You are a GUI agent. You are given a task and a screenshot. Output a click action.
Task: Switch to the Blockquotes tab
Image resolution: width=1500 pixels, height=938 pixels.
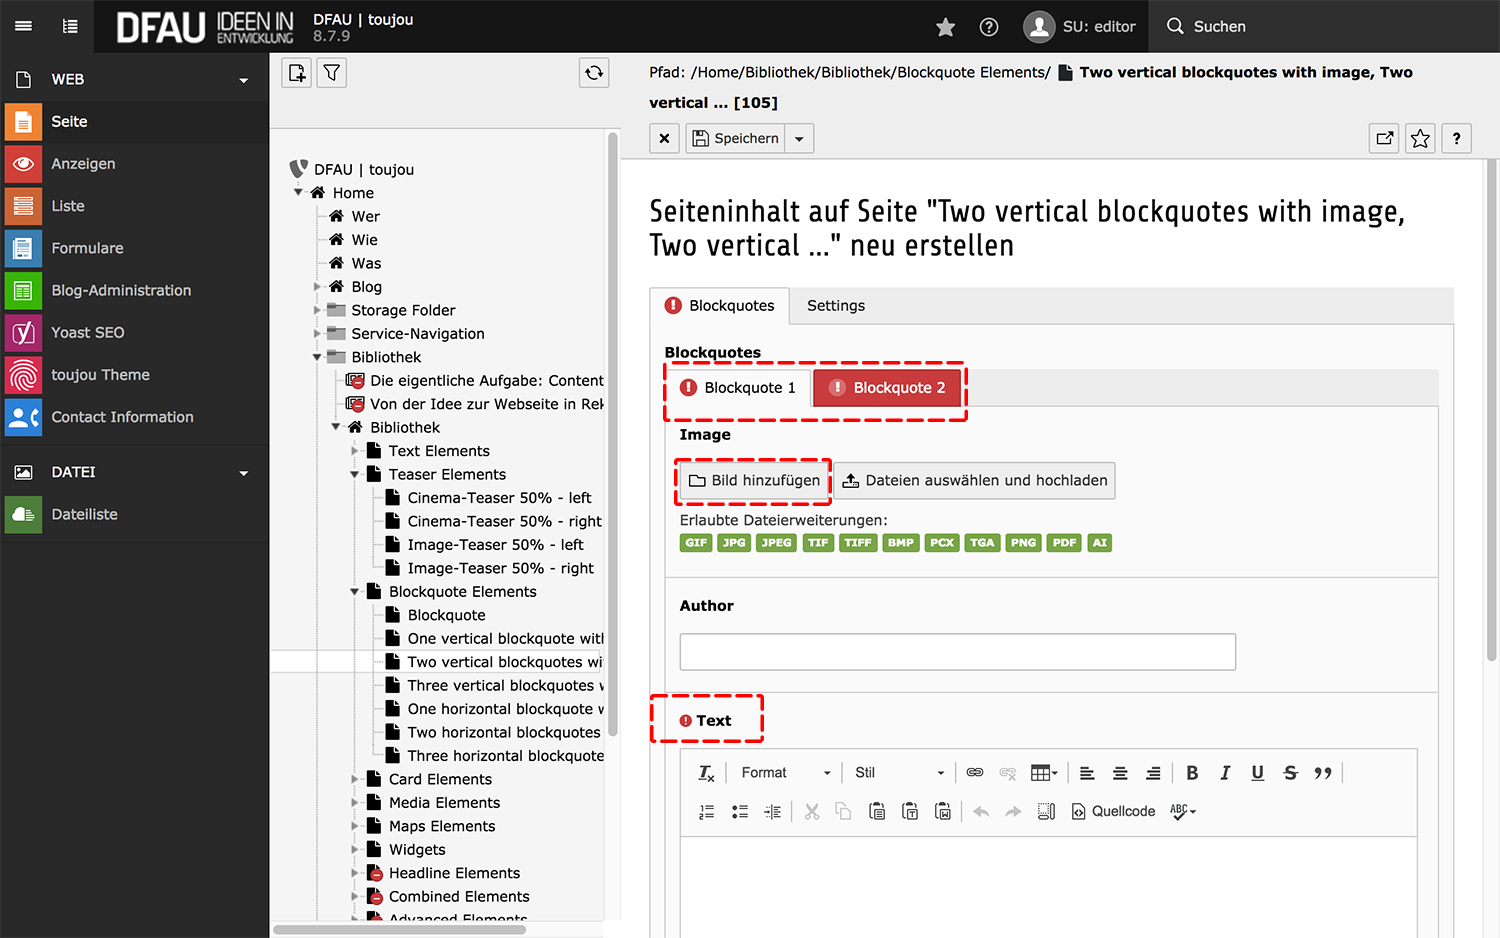click(x=720, y=306)
